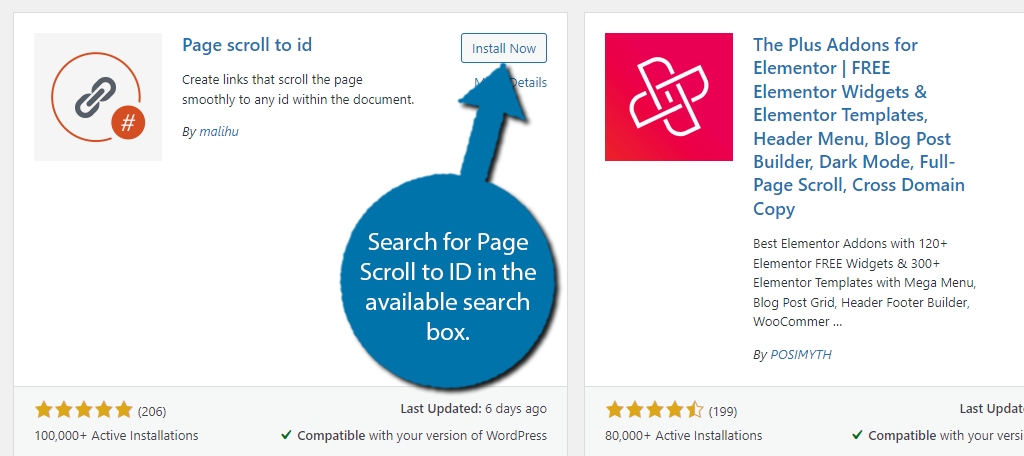
Task: Open the malihu author link
Action: 219,131
